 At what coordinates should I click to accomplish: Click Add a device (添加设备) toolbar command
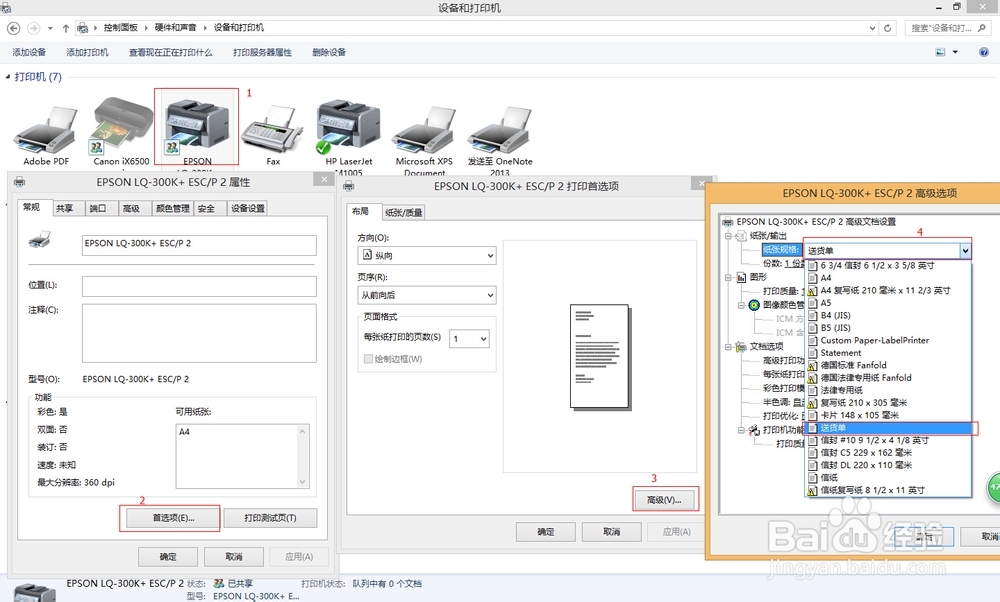[29, 52]
